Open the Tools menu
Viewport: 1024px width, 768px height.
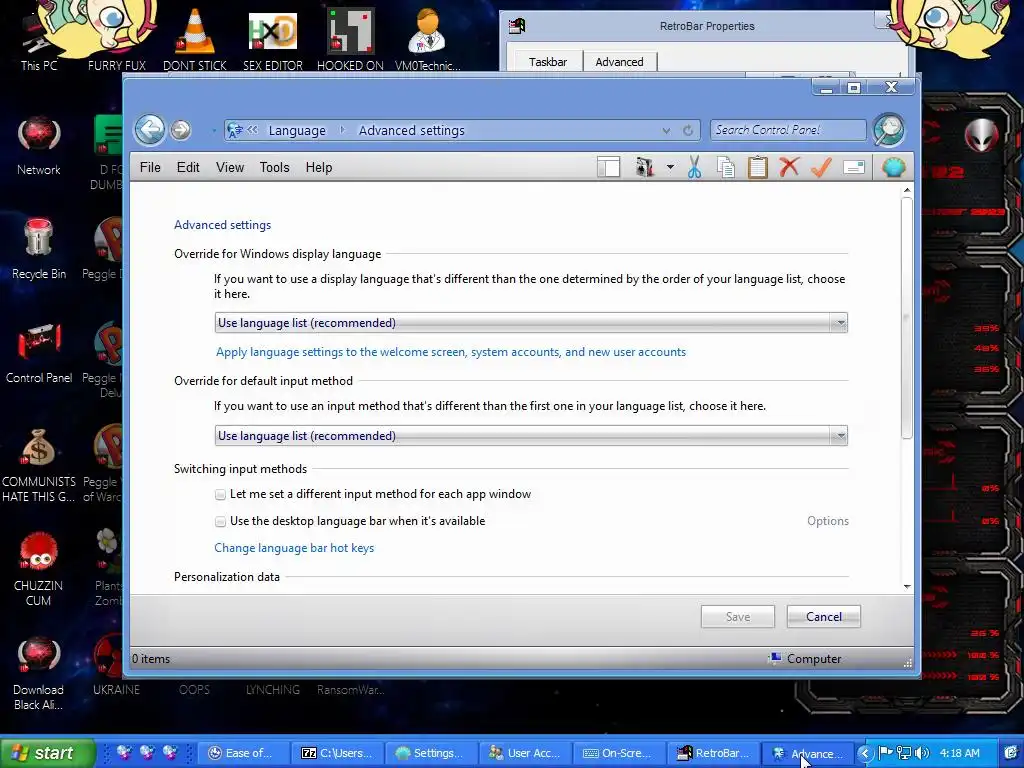point(274,167)
